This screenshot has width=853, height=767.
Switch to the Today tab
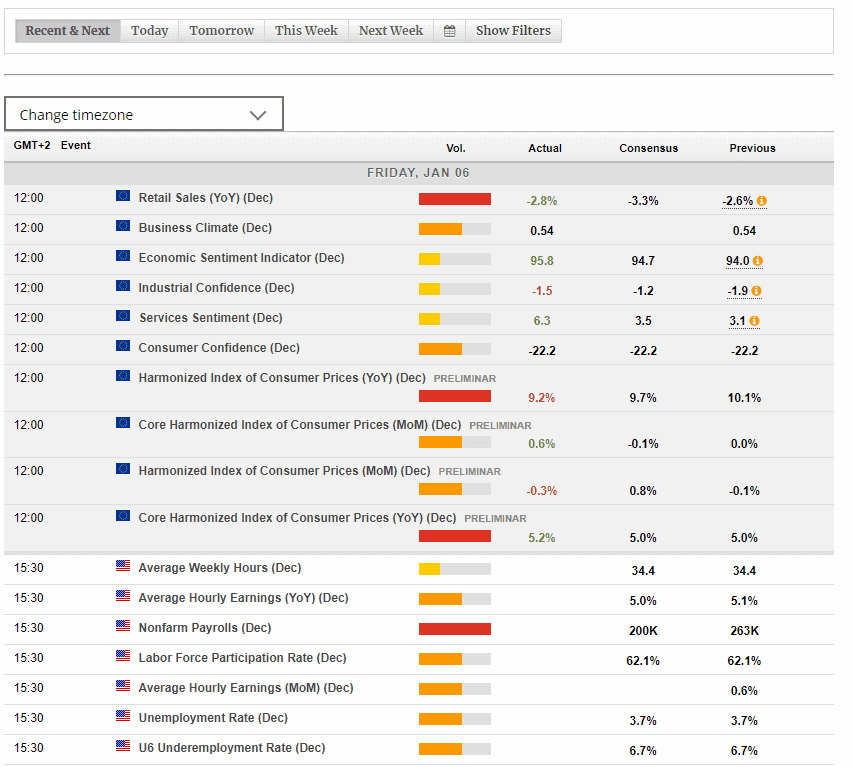149,30
